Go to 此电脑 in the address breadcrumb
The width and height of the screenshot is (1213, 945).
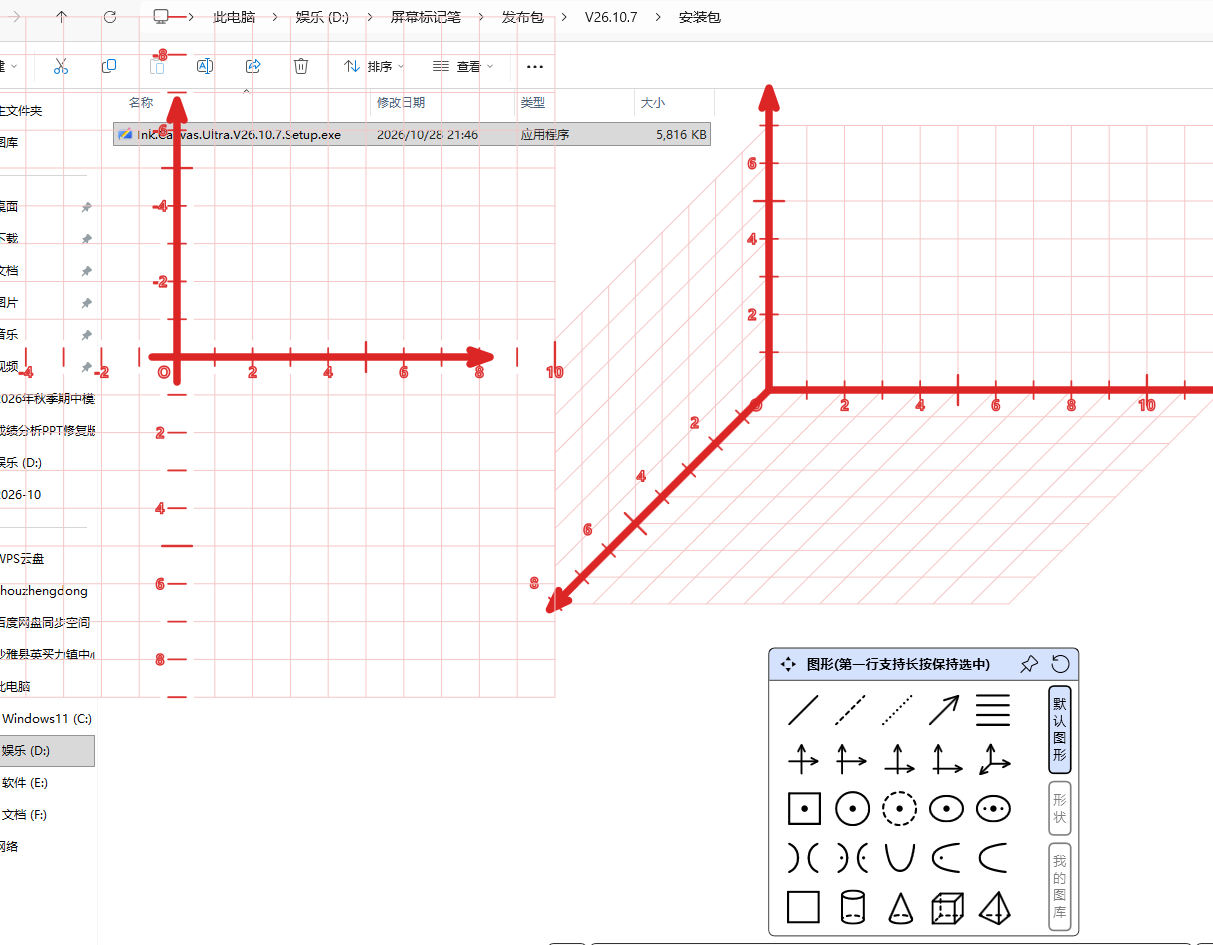[234, 17]
